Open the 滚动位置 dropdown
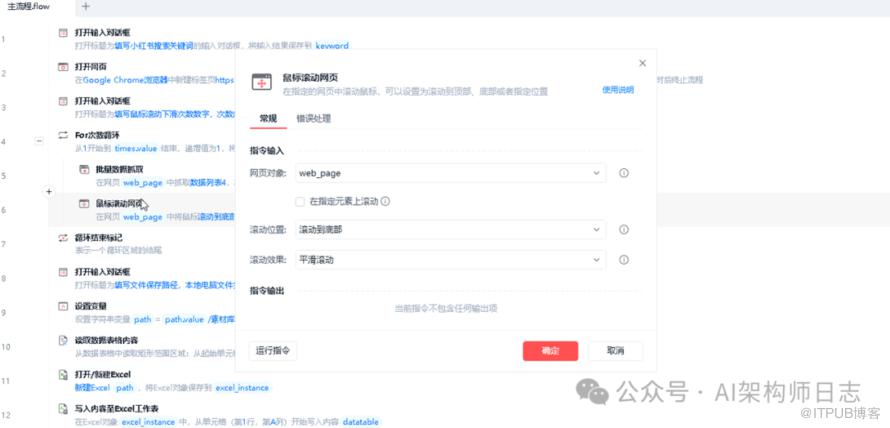890x428 pixels. 450,229
